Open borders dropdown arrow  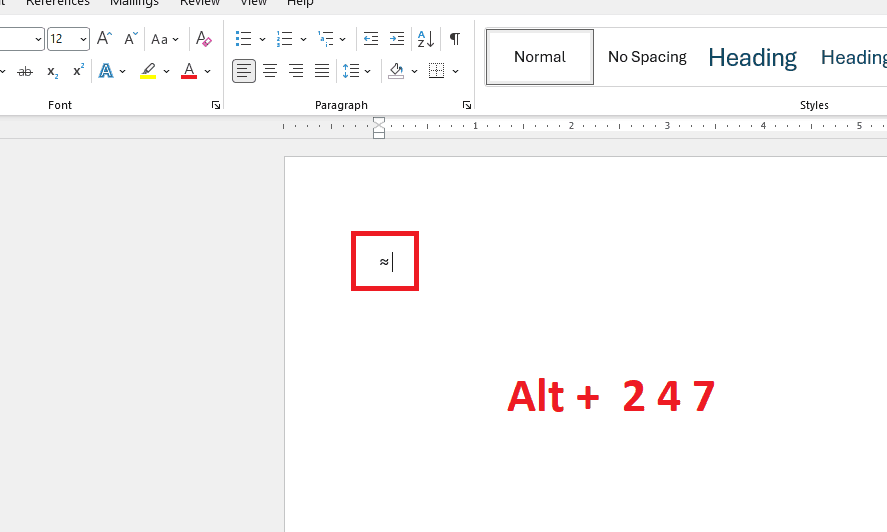(x=455, y=71)
